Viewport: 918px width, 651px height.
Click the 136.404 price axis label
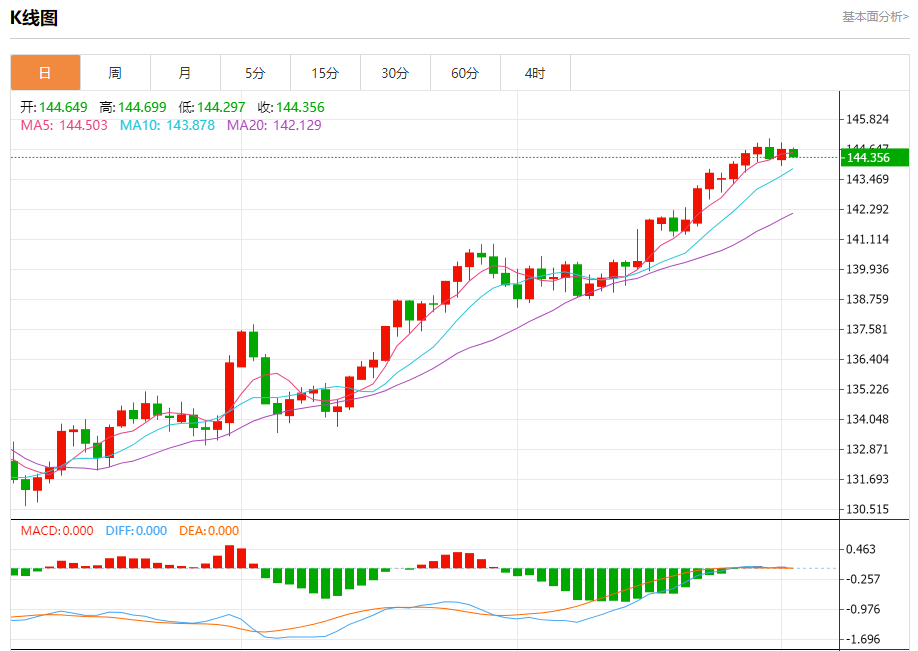pyautogui.click(x=868, y=359)
